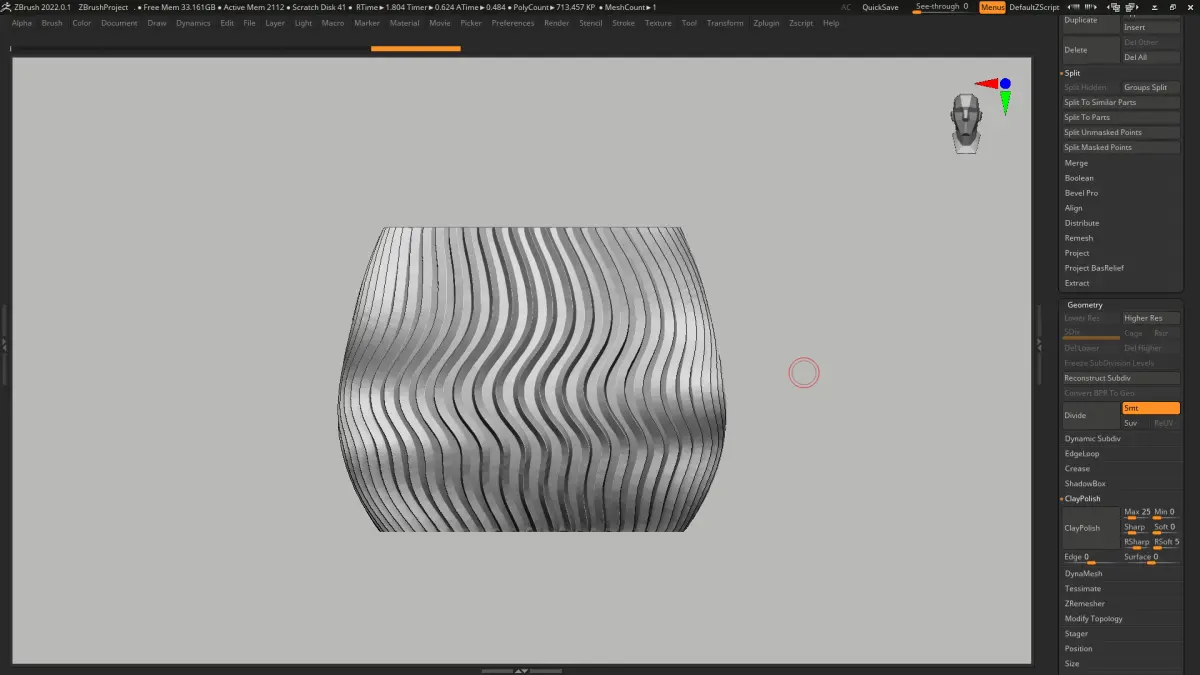Click the left tray arrows icon in title bar
Image resolution: width=1200 pixels, height=675 pixels.
point(1072,7)
